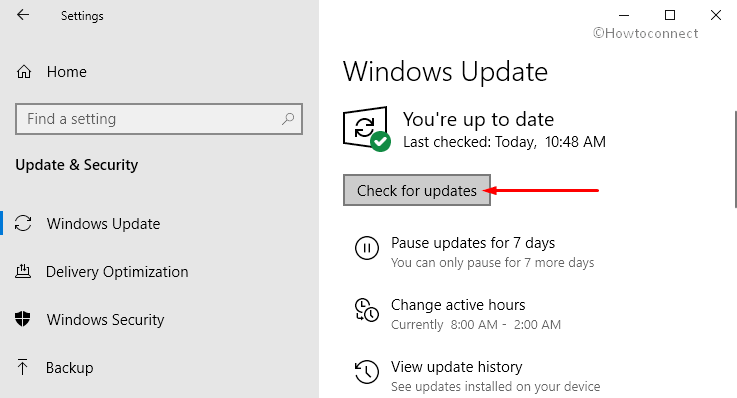Click the update status icon with checkmark
Viewport: 737px width, 398px height.
(367, 129)
